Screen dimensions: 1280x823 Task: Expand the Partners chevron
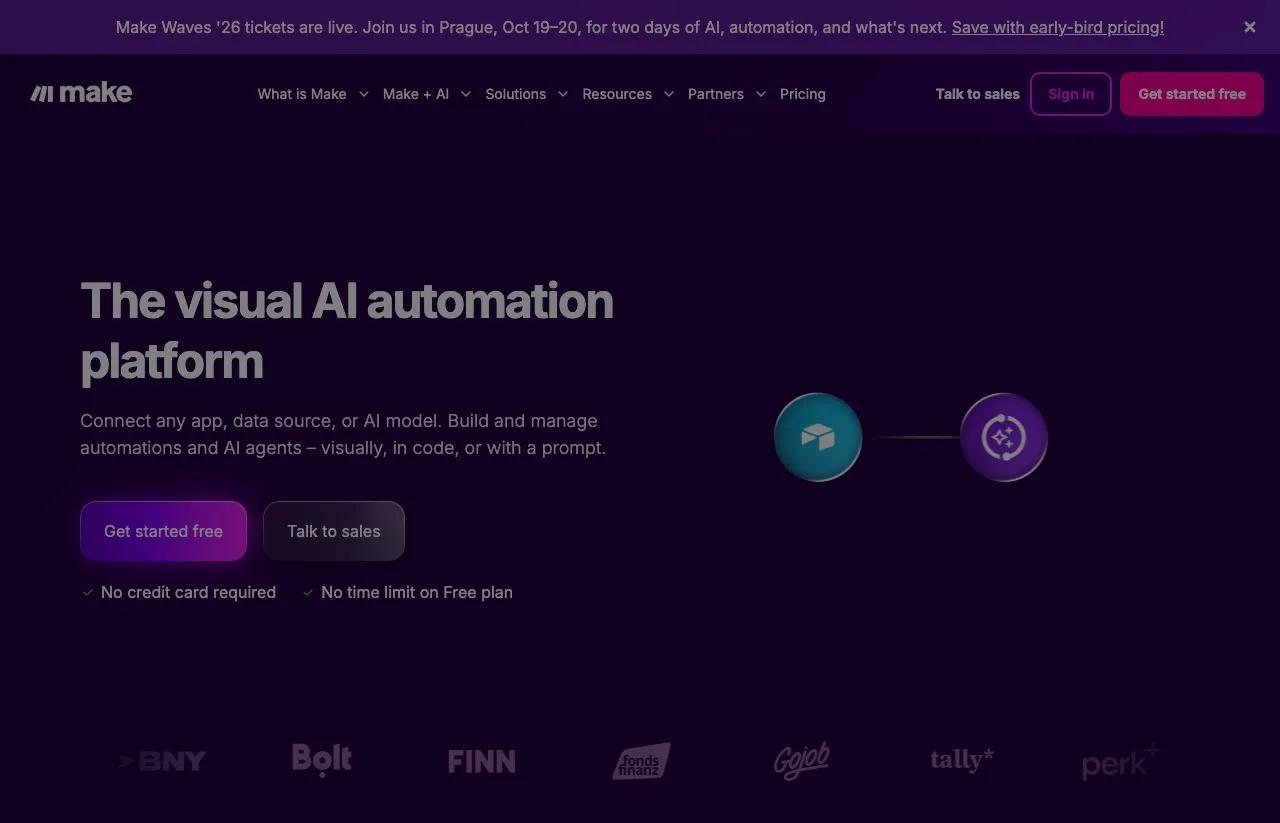click(760, 94)
